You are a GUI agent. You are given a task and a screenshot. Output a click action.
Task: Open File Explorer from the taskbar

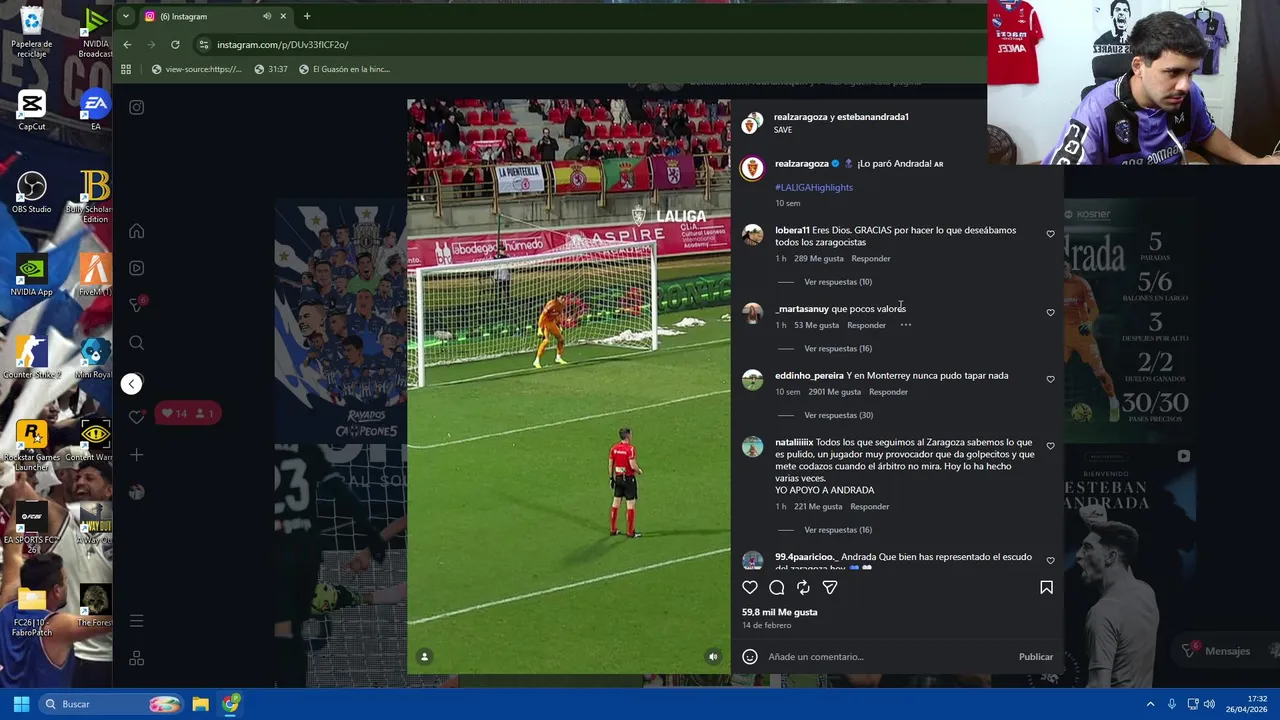(x=200, y=704)
